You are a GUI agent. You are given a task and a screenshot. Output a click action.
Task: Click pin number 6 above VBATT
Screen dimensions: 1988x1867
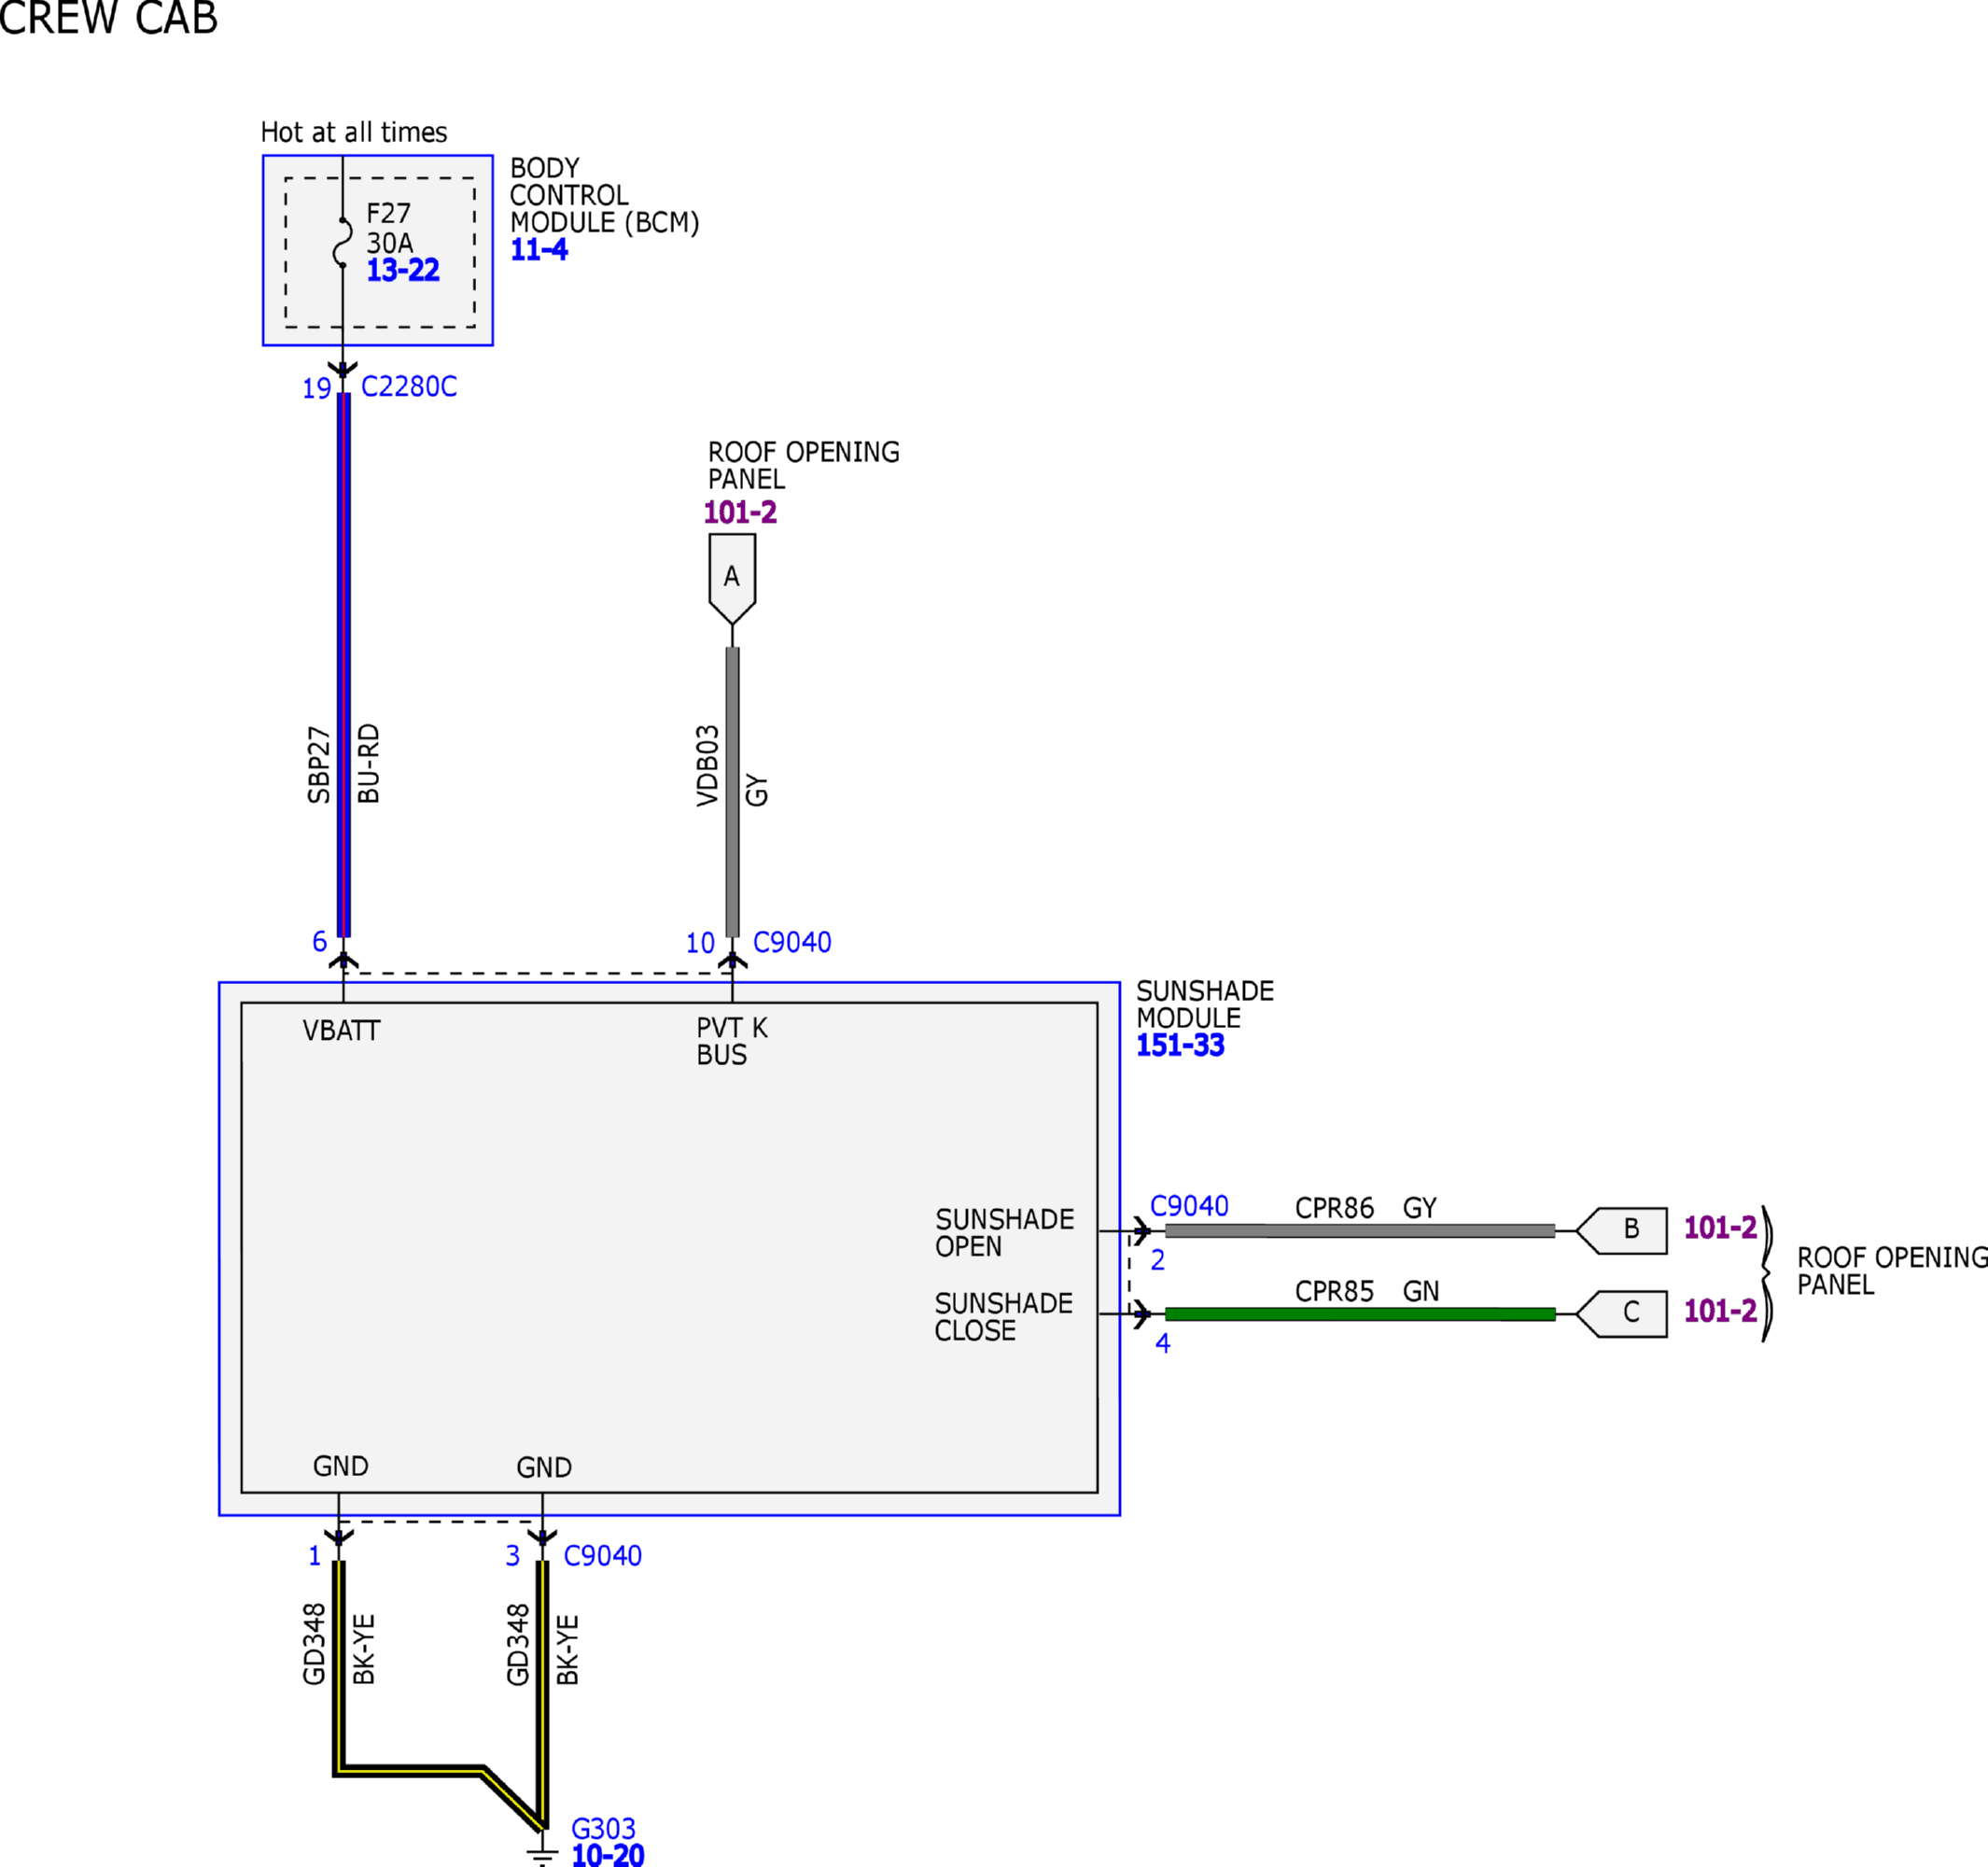click(319, 942)
